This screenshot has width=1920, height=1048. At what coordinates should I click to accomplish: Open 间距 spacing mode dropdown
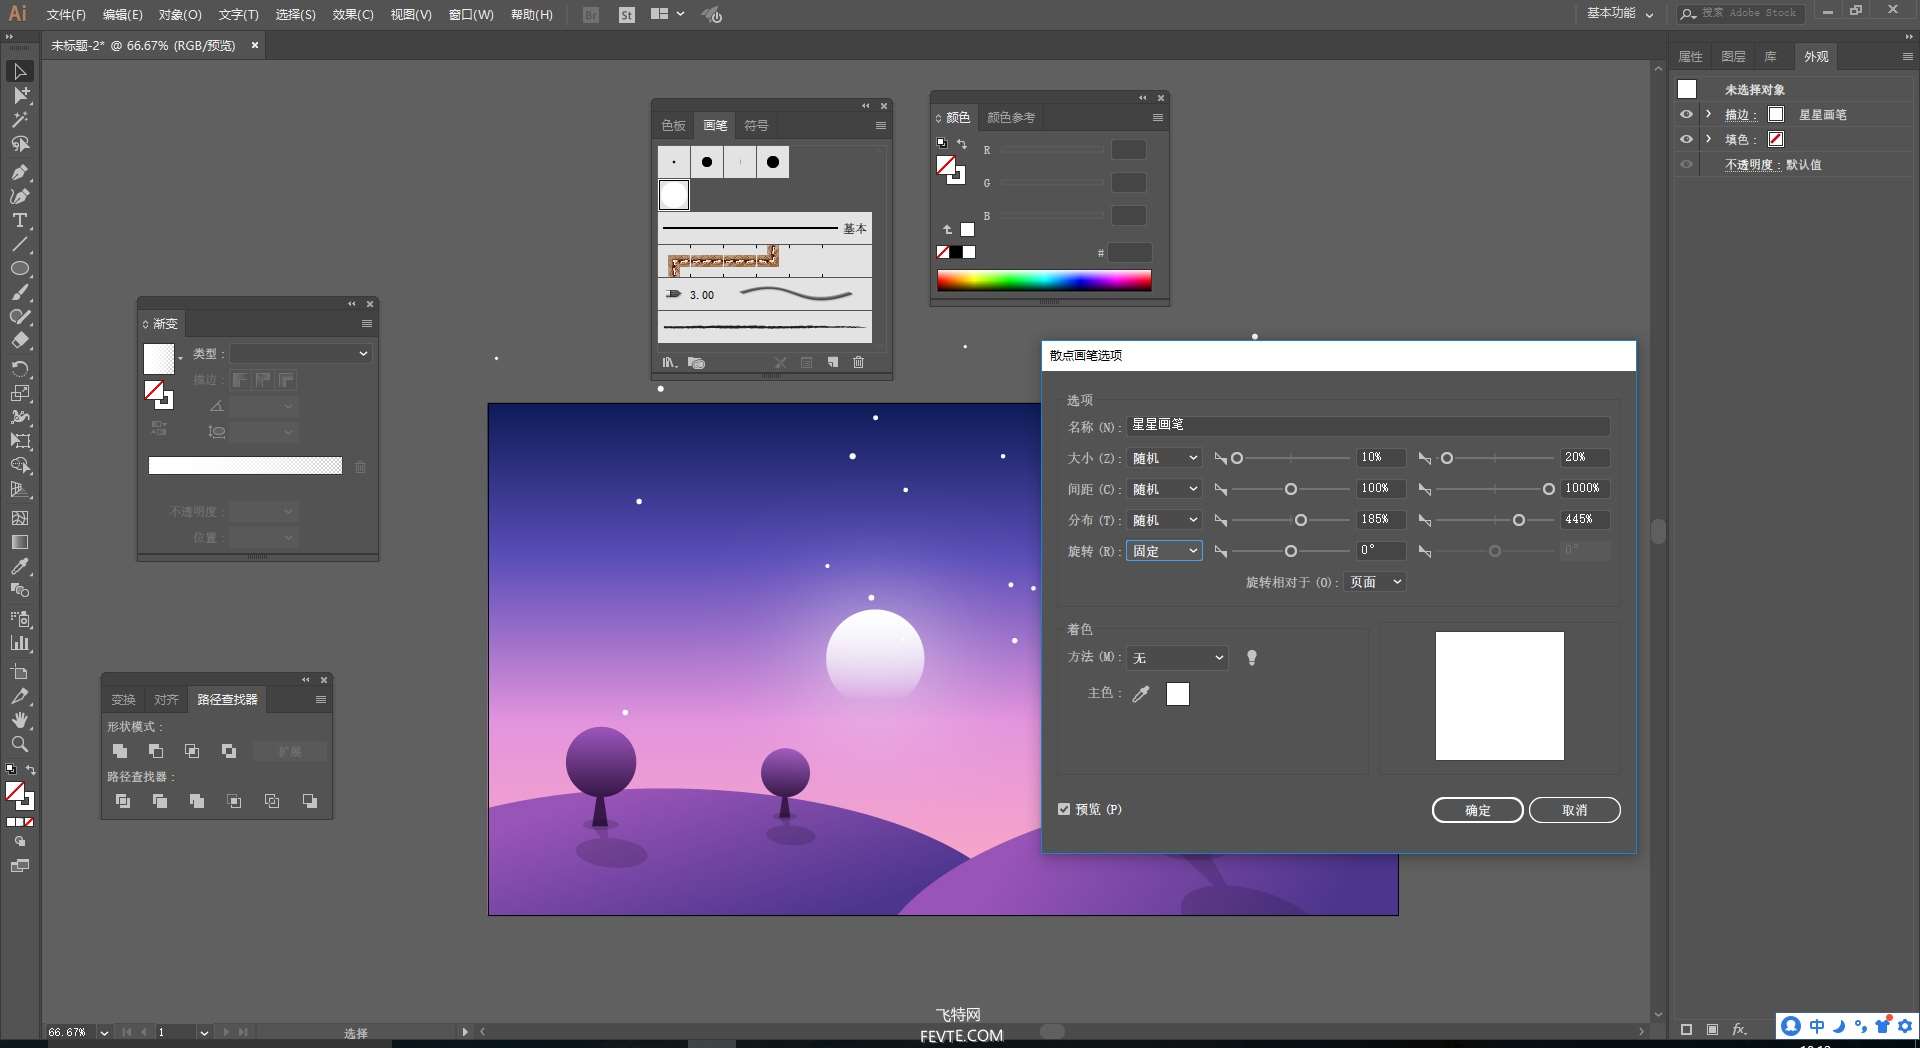[x=1164, y=489]
